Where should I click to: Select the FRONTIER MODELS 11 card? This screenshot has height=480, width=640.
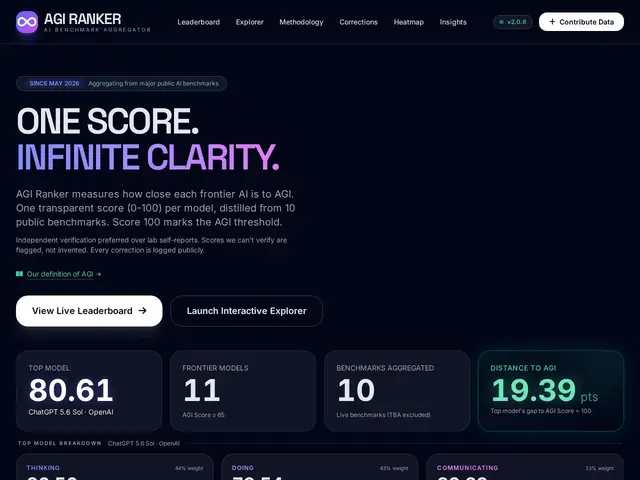pyautogui.click(x=243, y=391)
